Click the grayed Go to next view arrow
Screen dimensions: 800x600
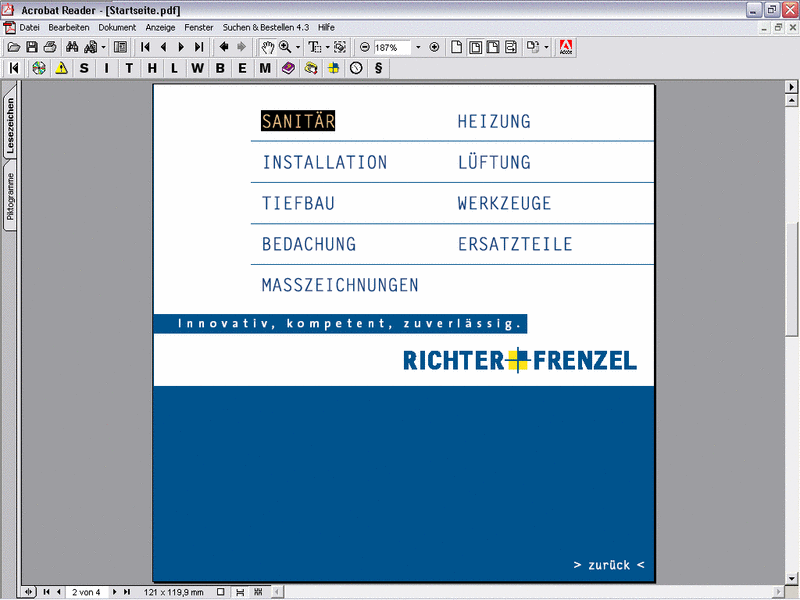241,47
